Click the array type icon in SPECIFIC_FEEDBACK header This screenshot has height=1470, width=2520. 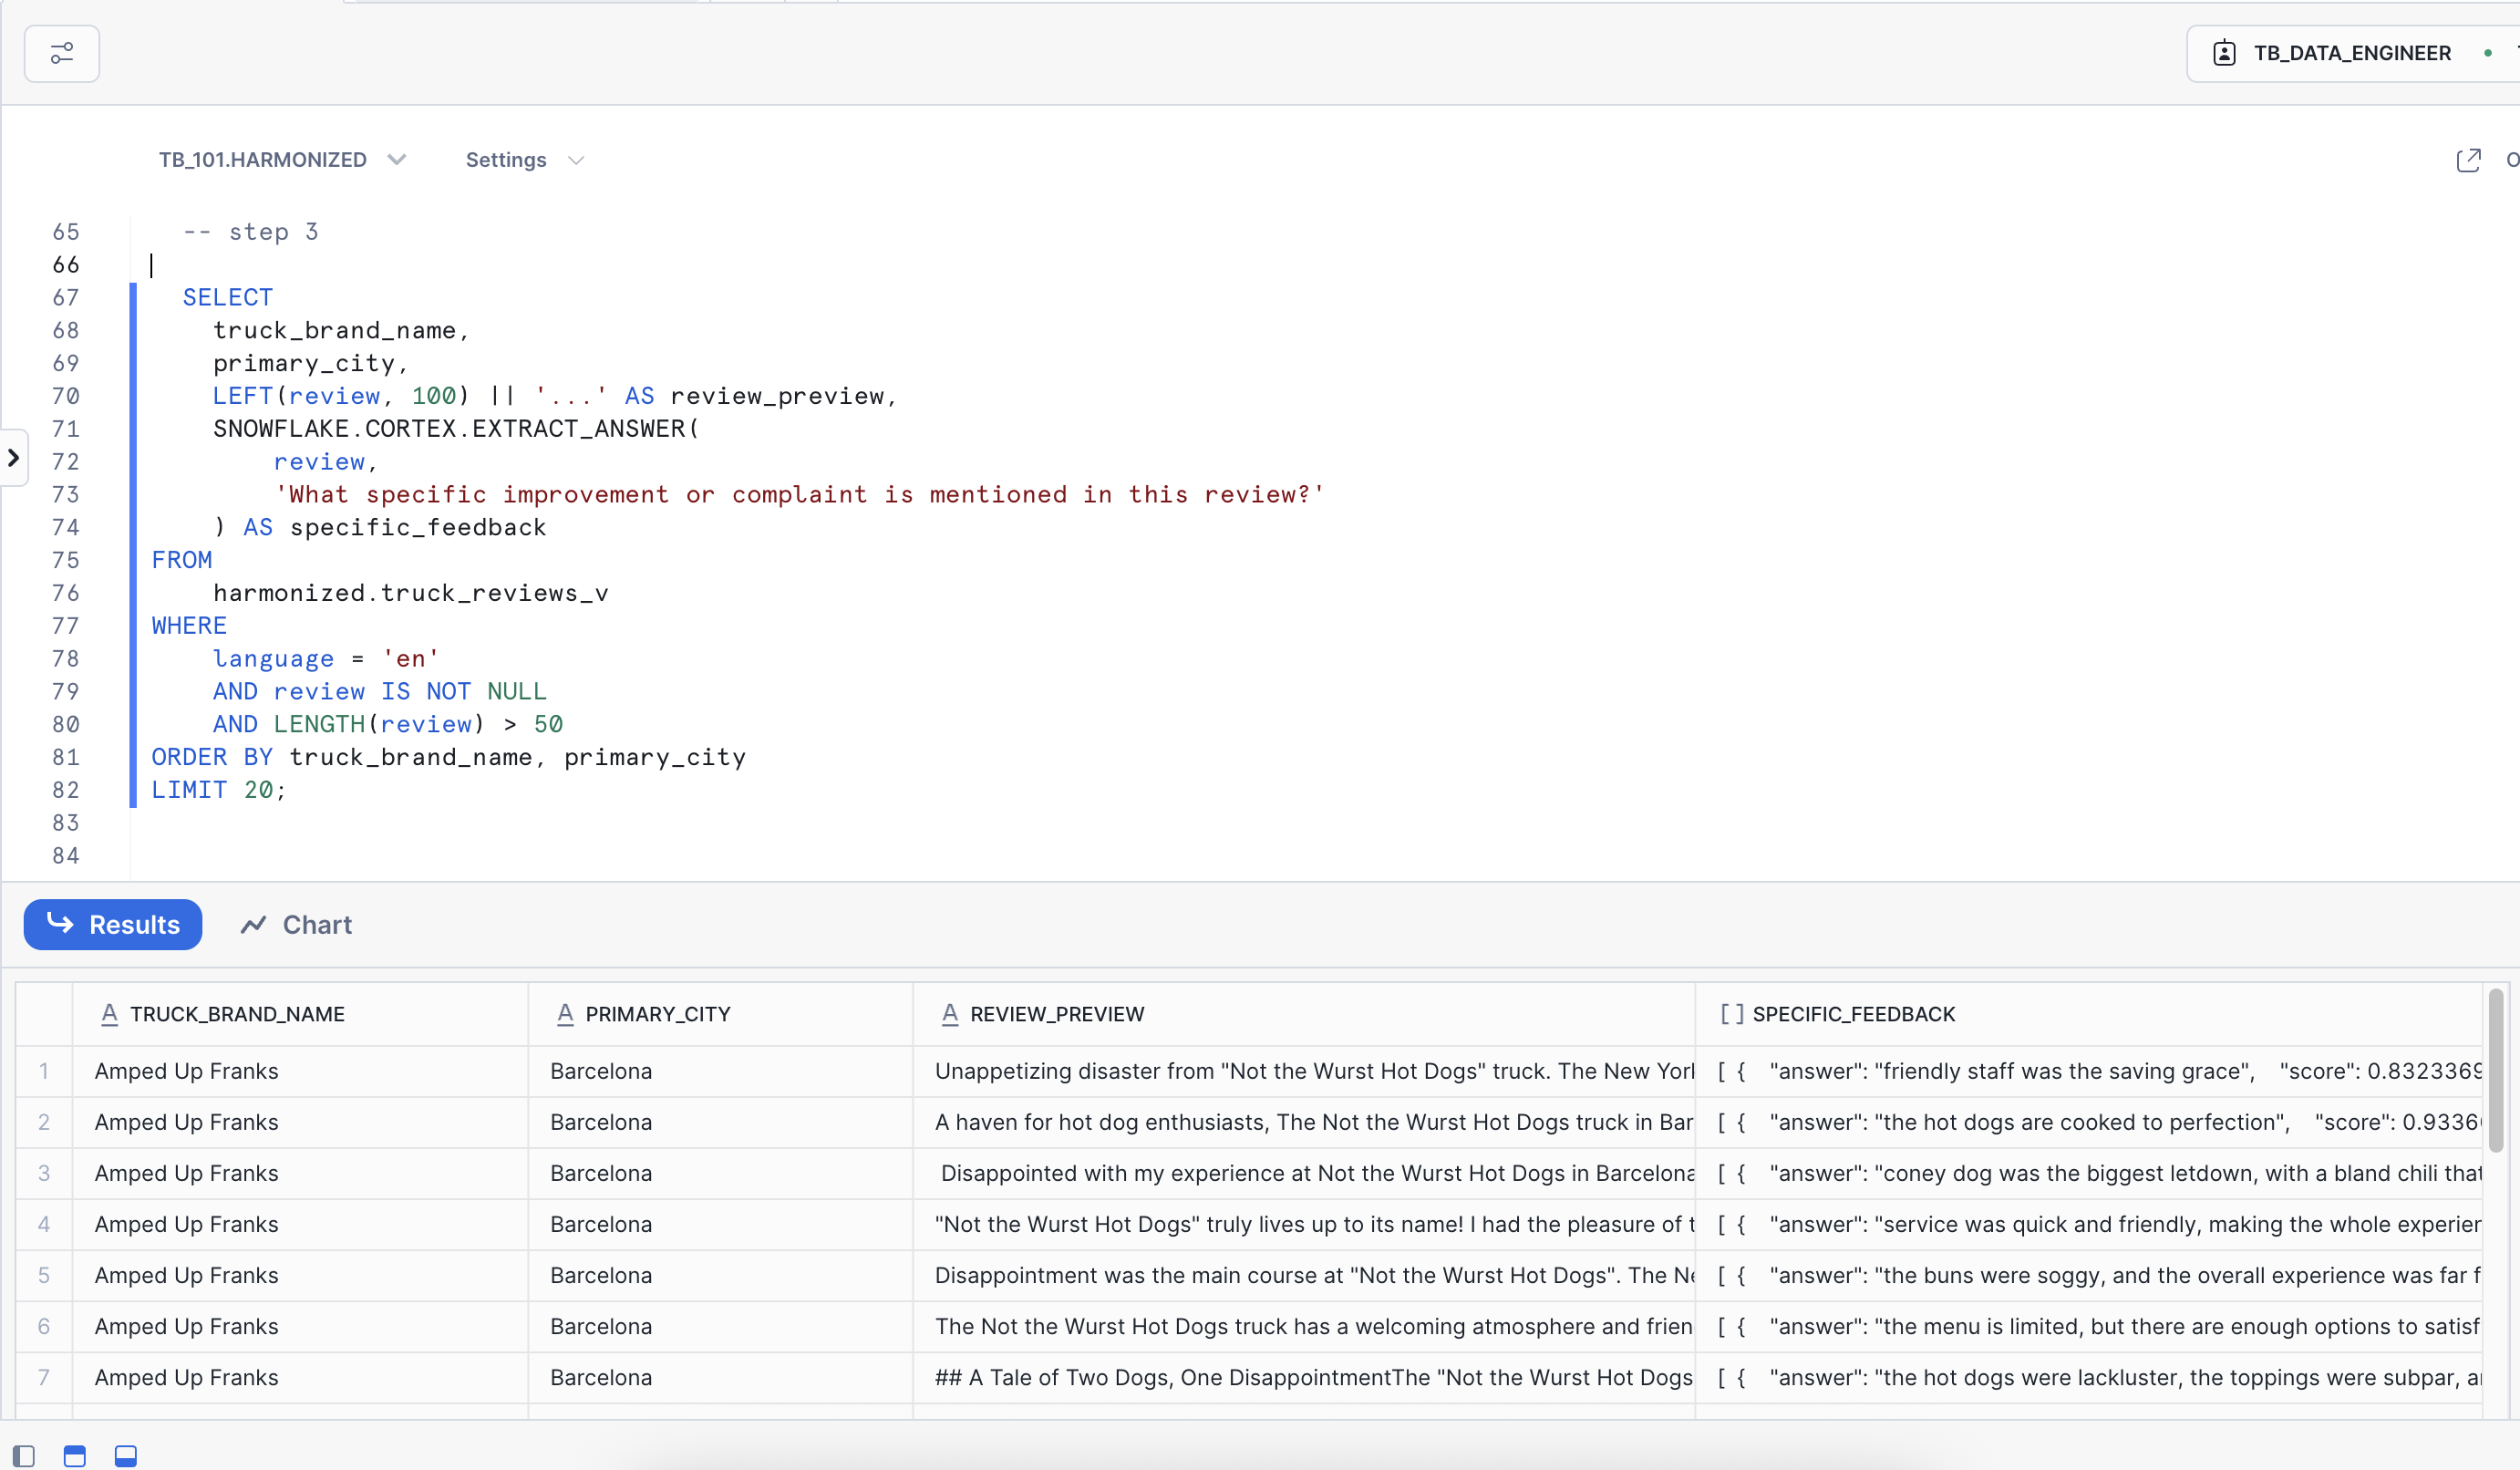point(1731,1014)
